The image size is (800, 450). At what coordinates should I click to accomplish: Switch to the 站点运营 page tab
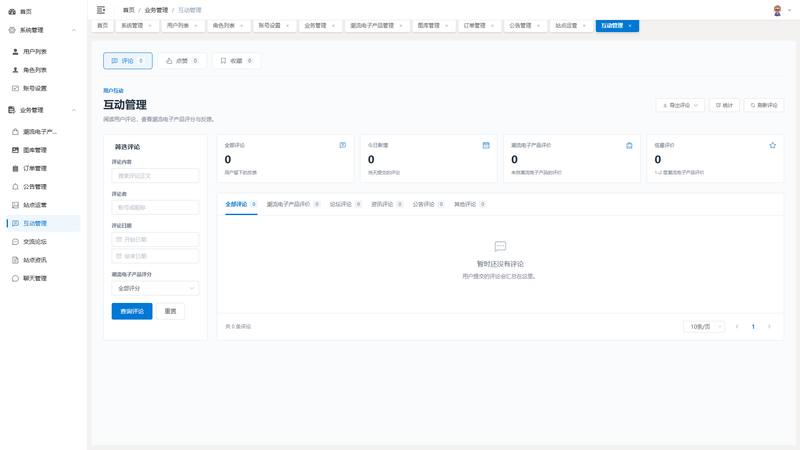(x=566, y=26)
